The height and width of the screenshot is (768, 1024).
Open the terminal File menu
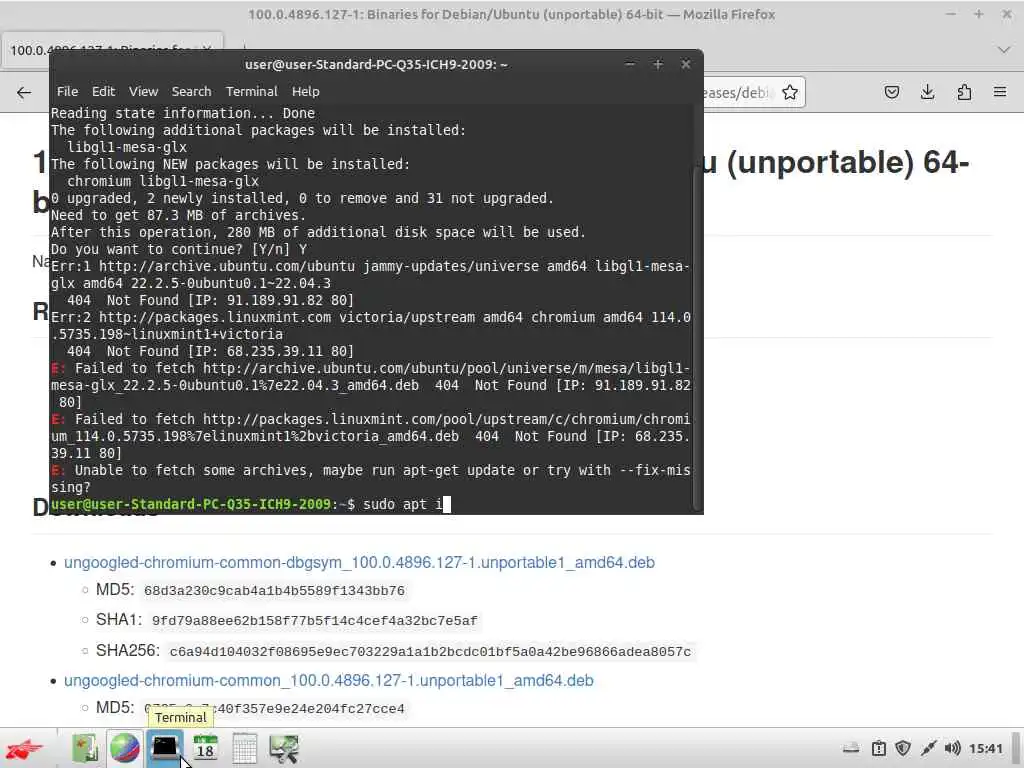pyautogui.click(x=67, y=91)
